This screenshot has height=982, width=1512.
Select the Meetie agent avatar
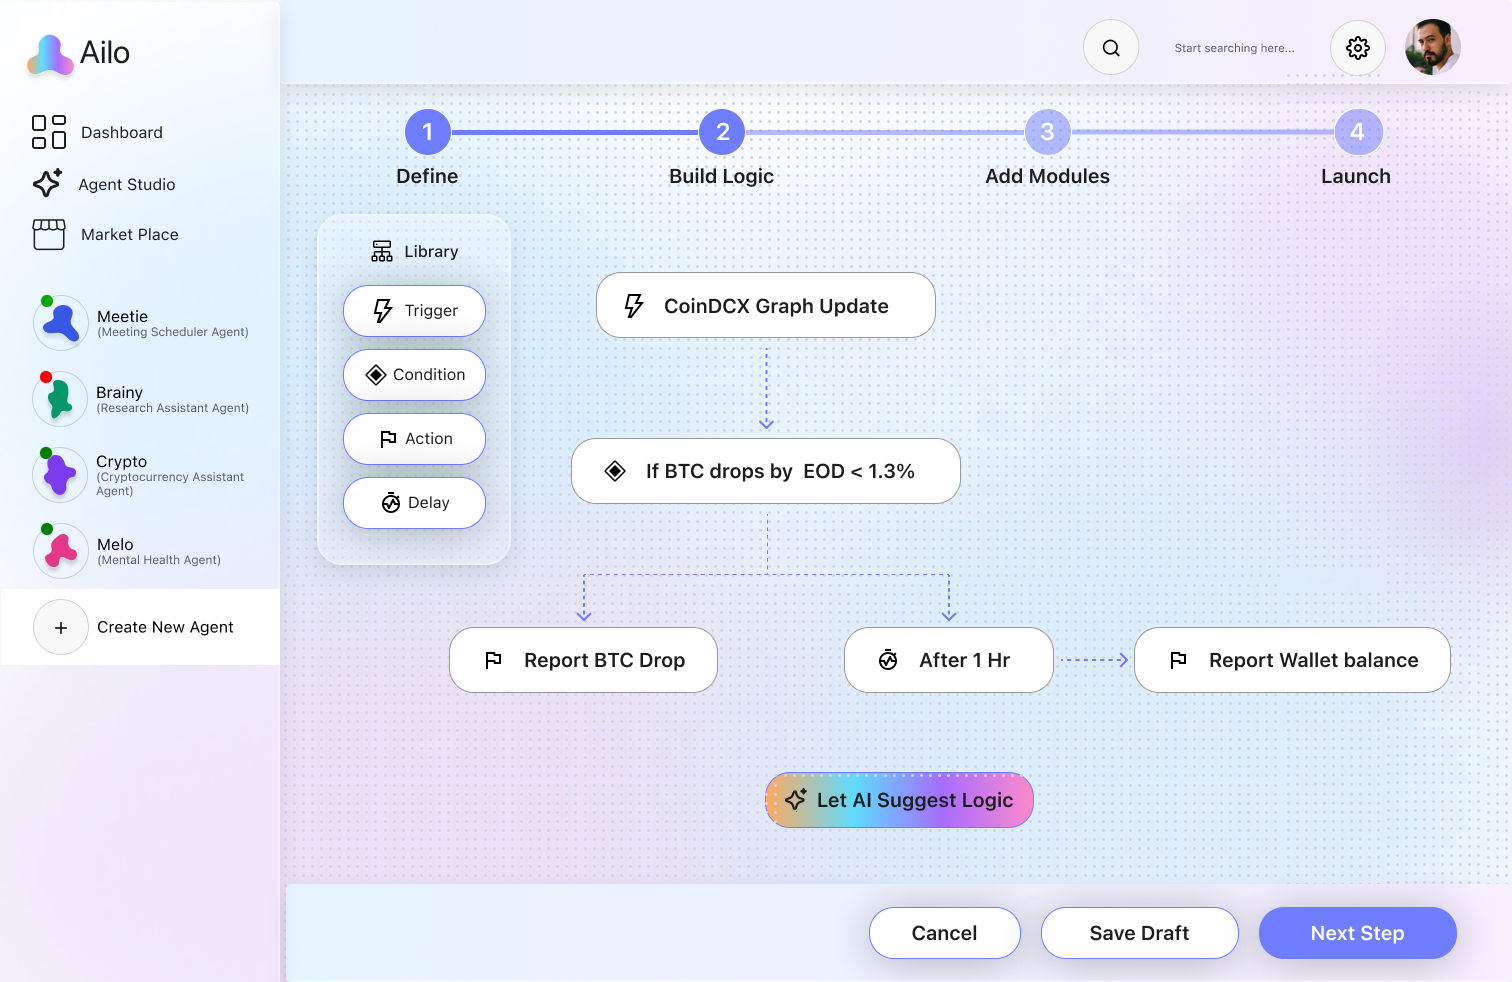pos(60,323)
